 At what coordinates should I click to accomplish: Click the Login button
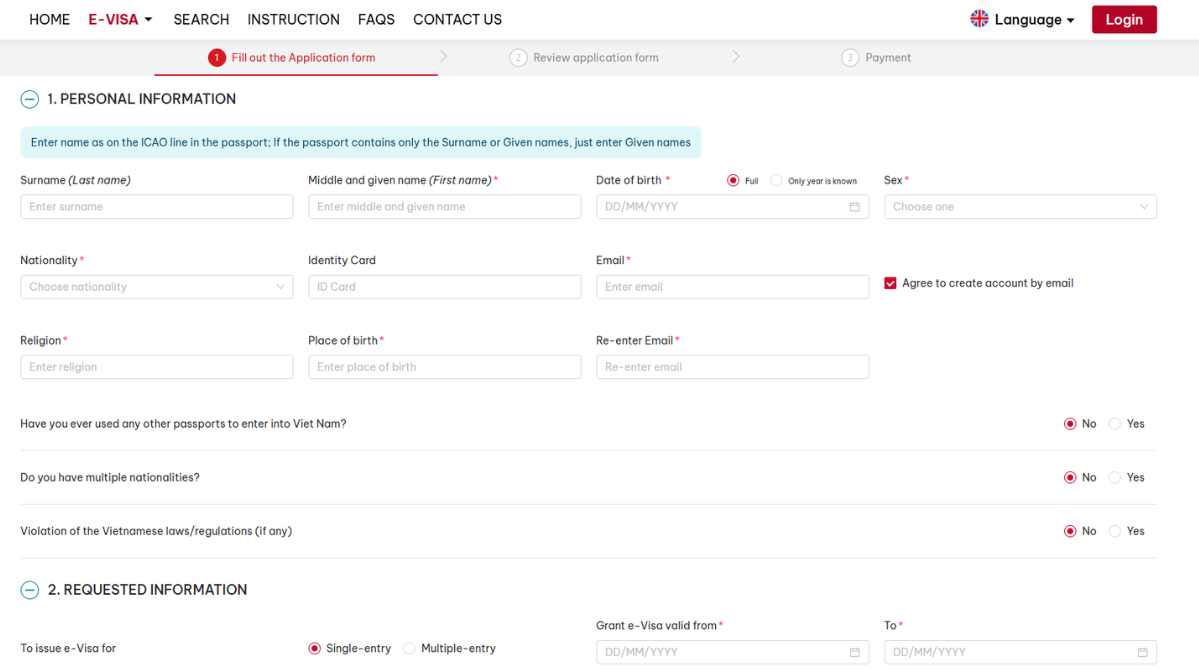(1123, 19)
